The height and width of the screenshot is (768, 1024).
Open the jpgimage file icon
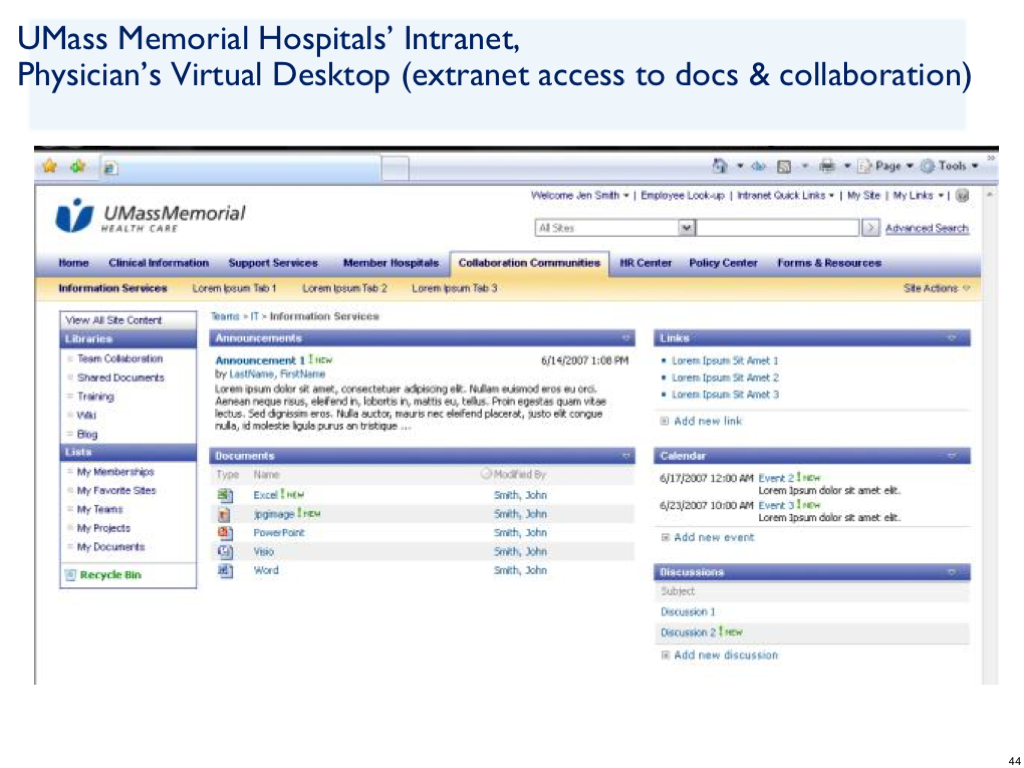coord(225,514)
